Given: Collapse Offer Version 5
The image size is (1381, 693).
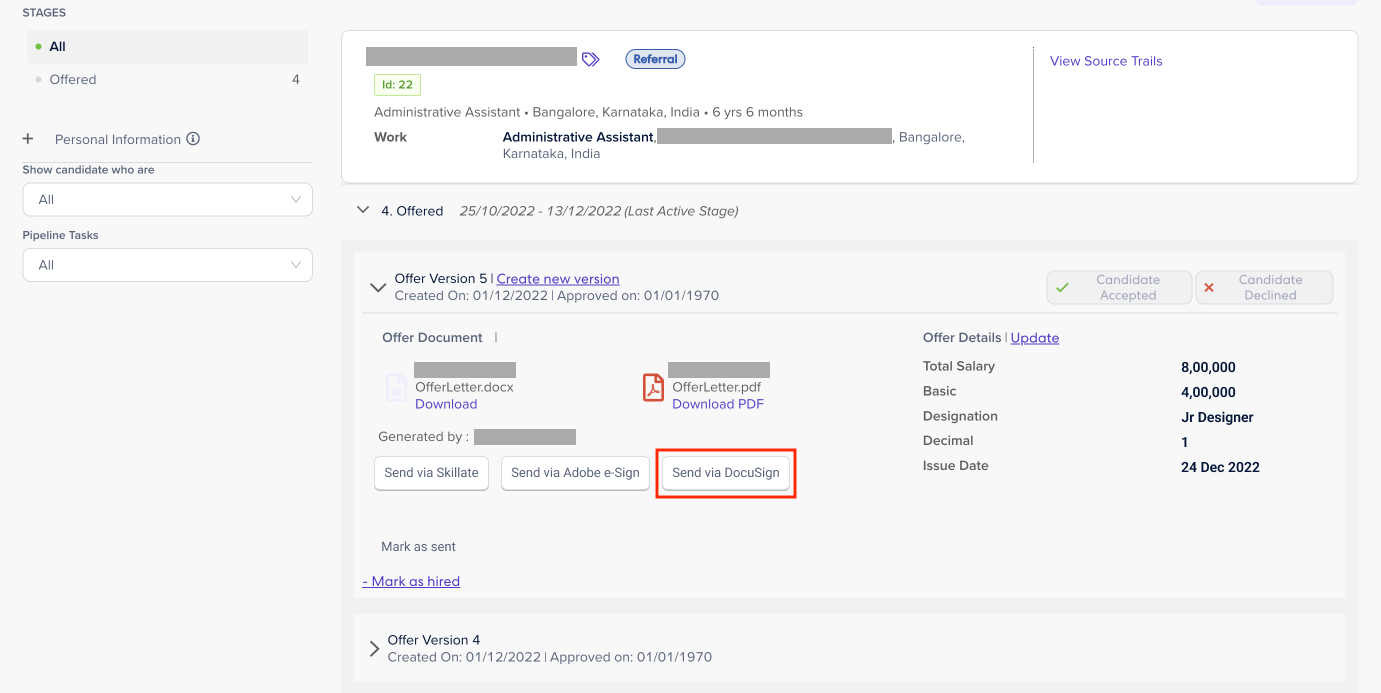Looking at the screenshot, I should coord(378,286).
